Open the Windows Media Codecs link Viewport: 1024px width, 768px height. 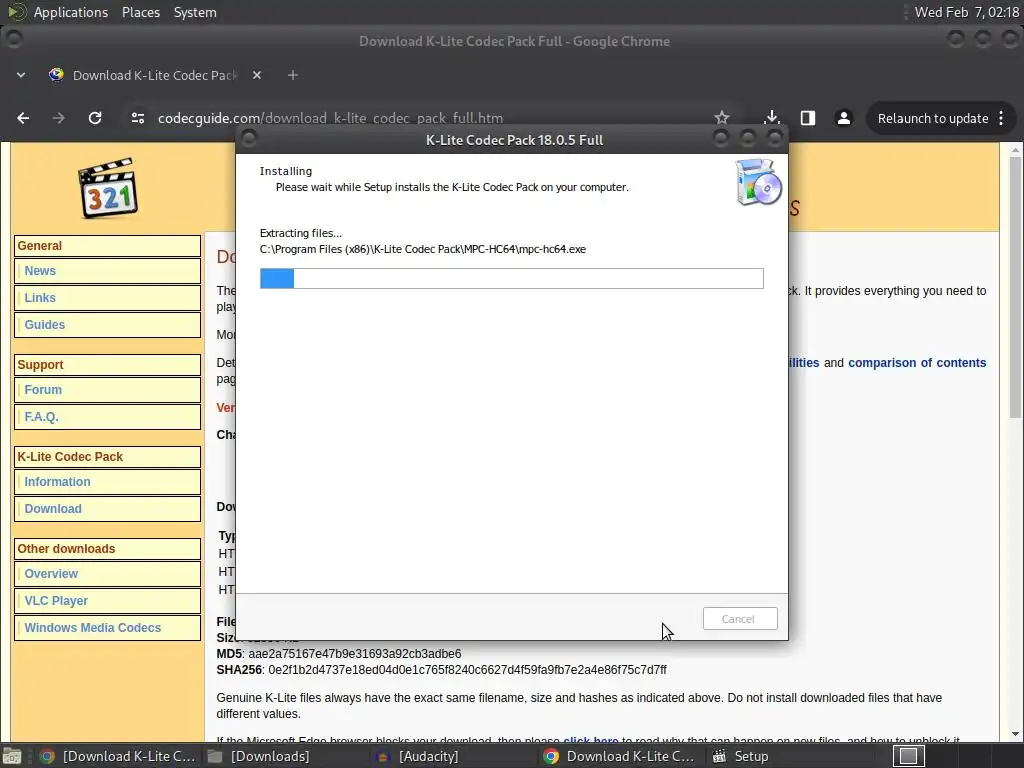[x=93, y=628]
